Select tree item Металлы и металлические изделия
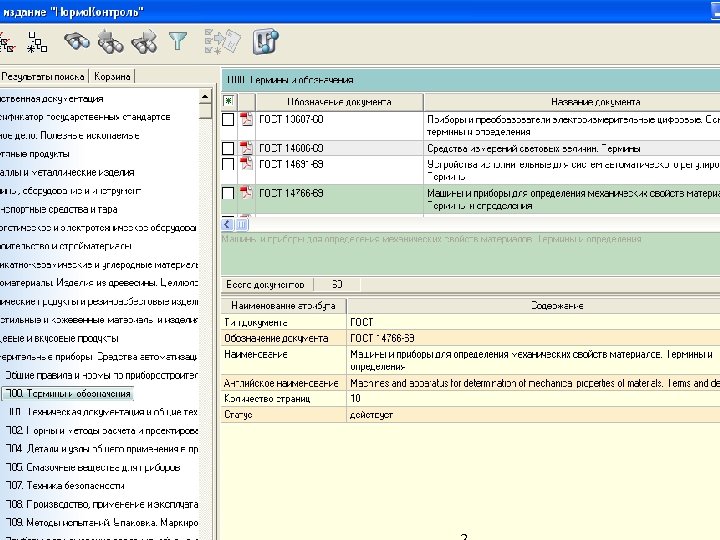 click(x=68, y=173)
